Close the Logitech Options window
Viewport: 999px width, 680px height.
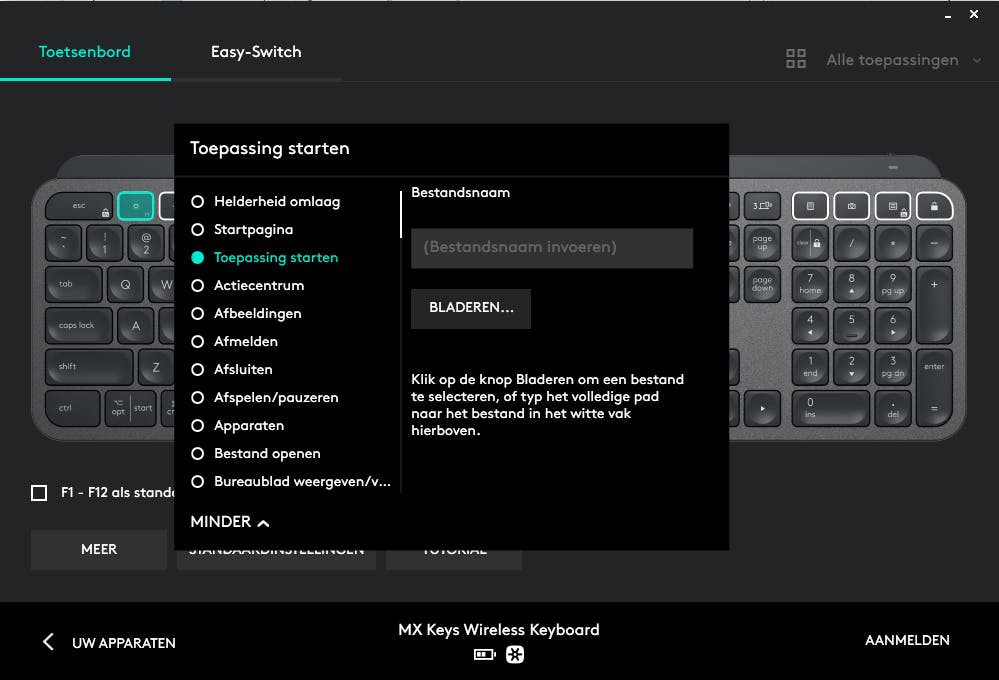coord(974,14)
